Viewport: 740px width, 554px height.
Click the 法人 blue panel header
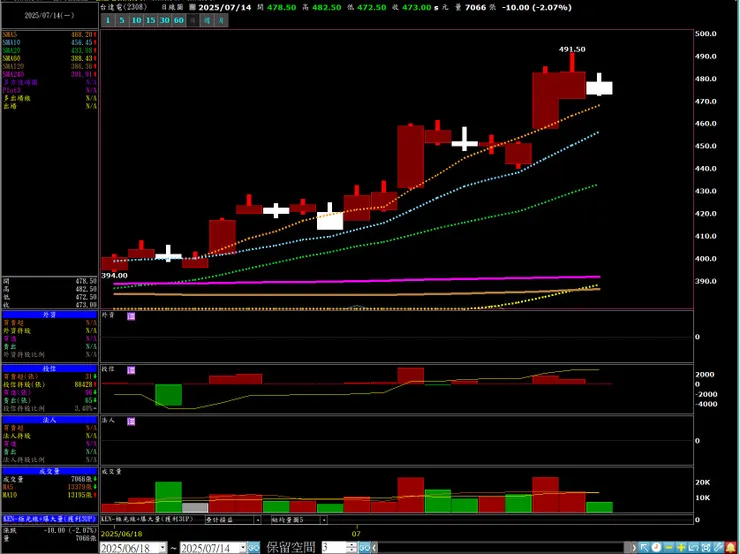pyautogui.click(x=50, y=420)
